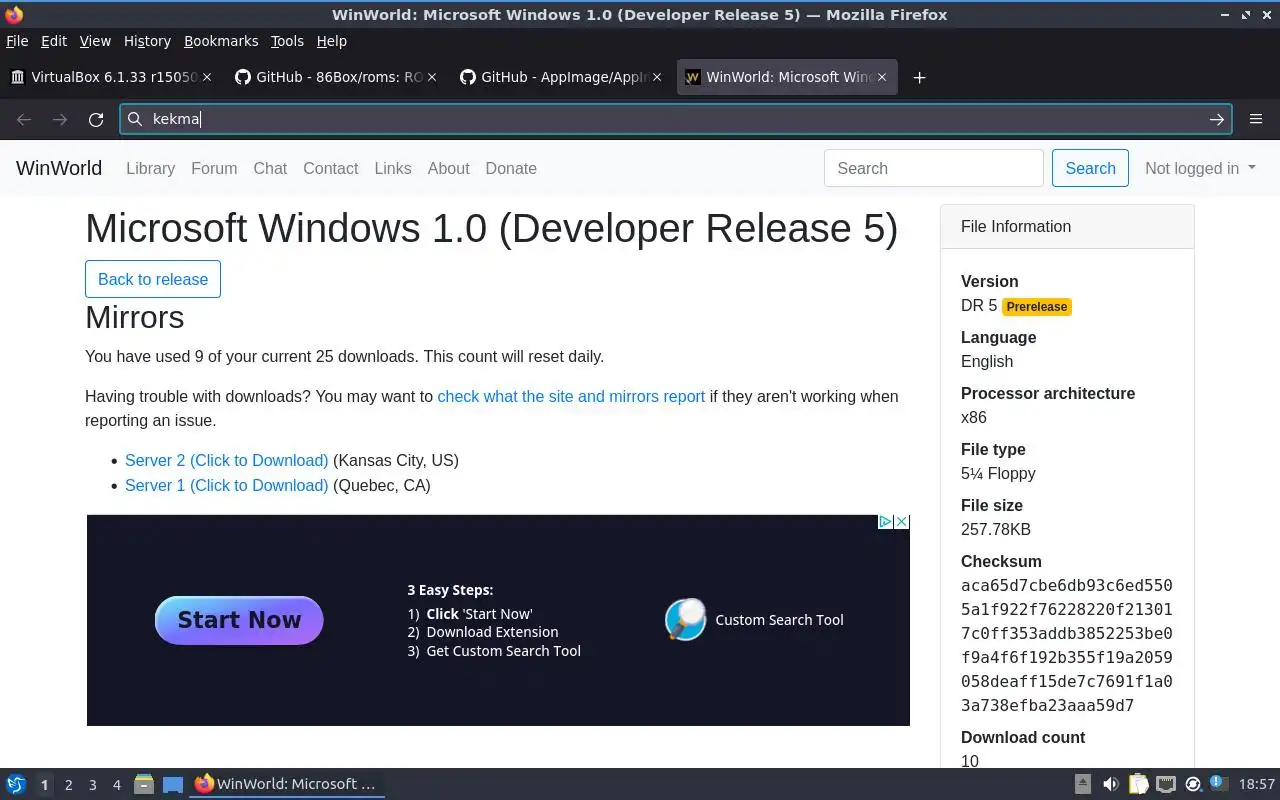Focus the WinWorld search field
Image resolution: width=1280 pixels, height=800 pixels.
934,168
